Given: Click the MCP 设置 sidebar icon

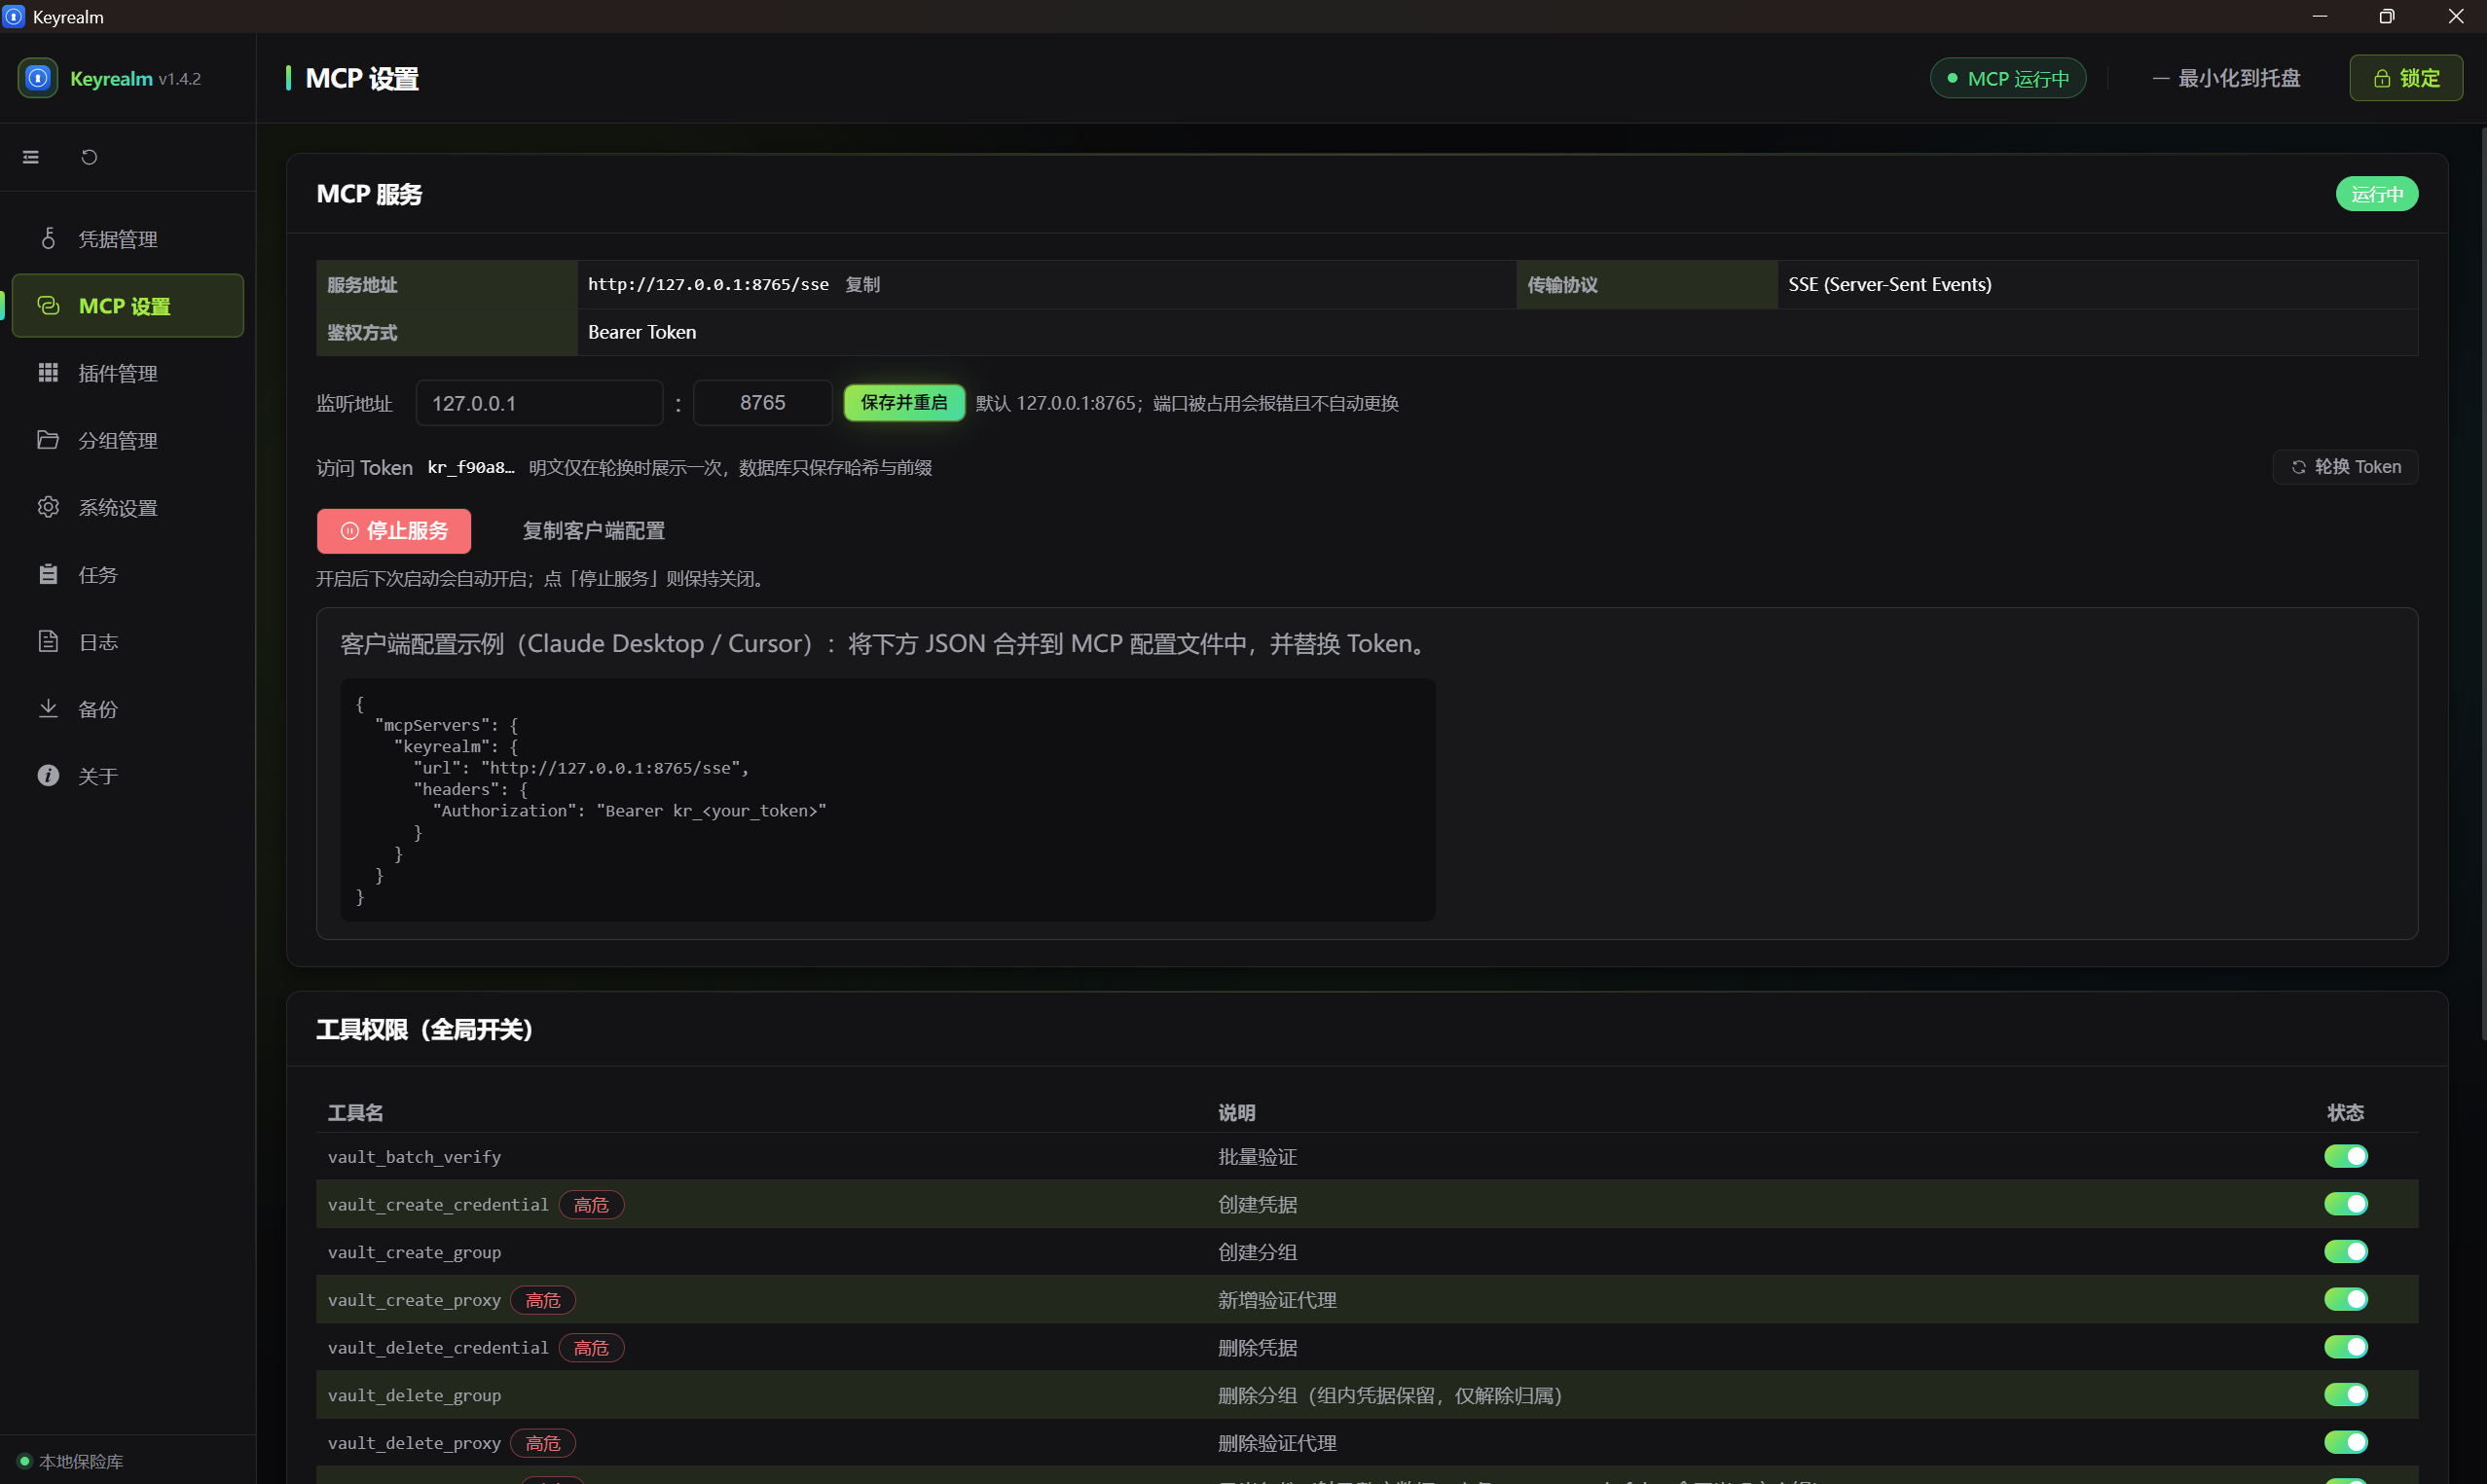Looking at the screenshot, I should click(x=48, y=305).
